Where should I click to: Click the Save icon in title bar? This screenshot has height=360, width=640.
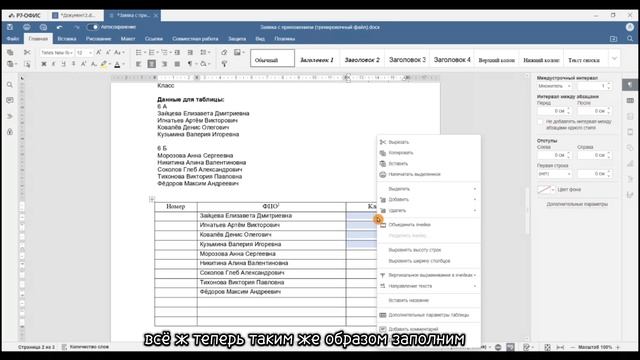[x=10, y=27]
